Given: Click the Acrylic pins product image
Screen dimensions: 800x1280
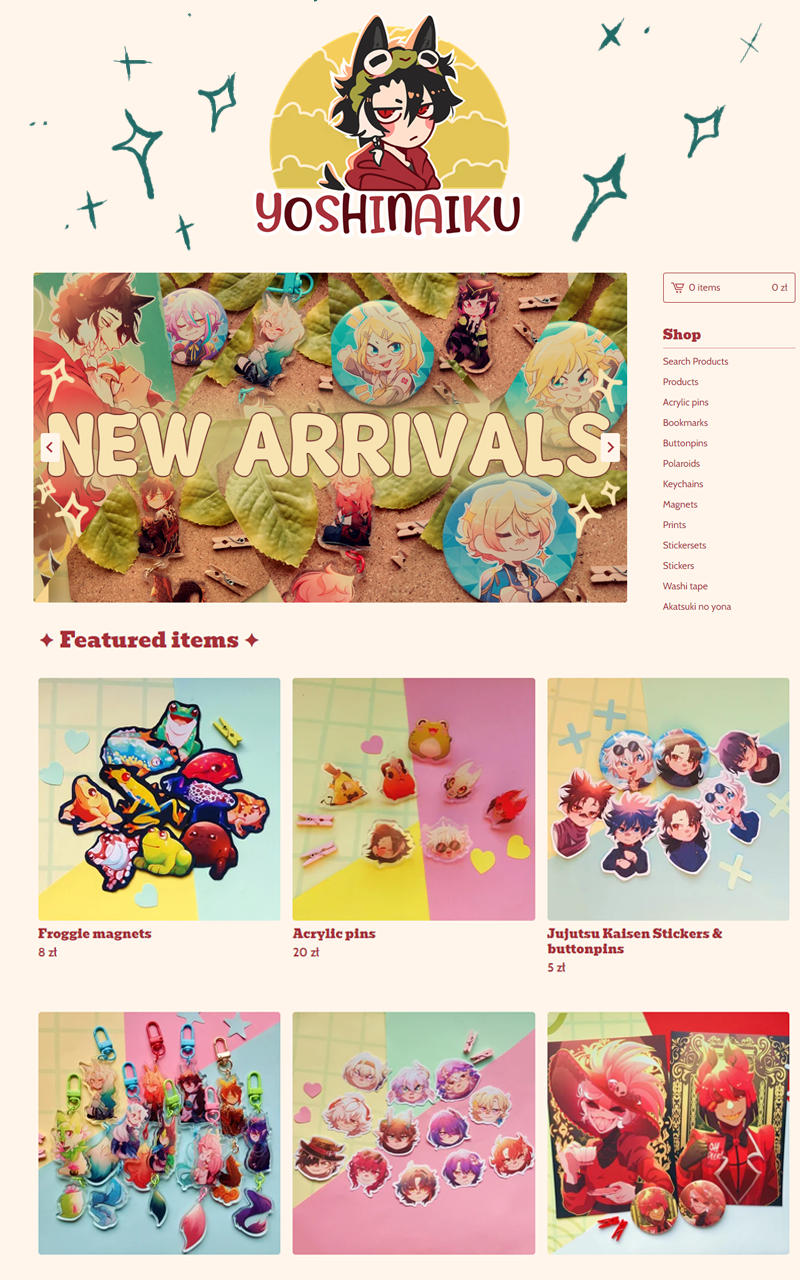Looking at the screenshot, I should point(414,799).
